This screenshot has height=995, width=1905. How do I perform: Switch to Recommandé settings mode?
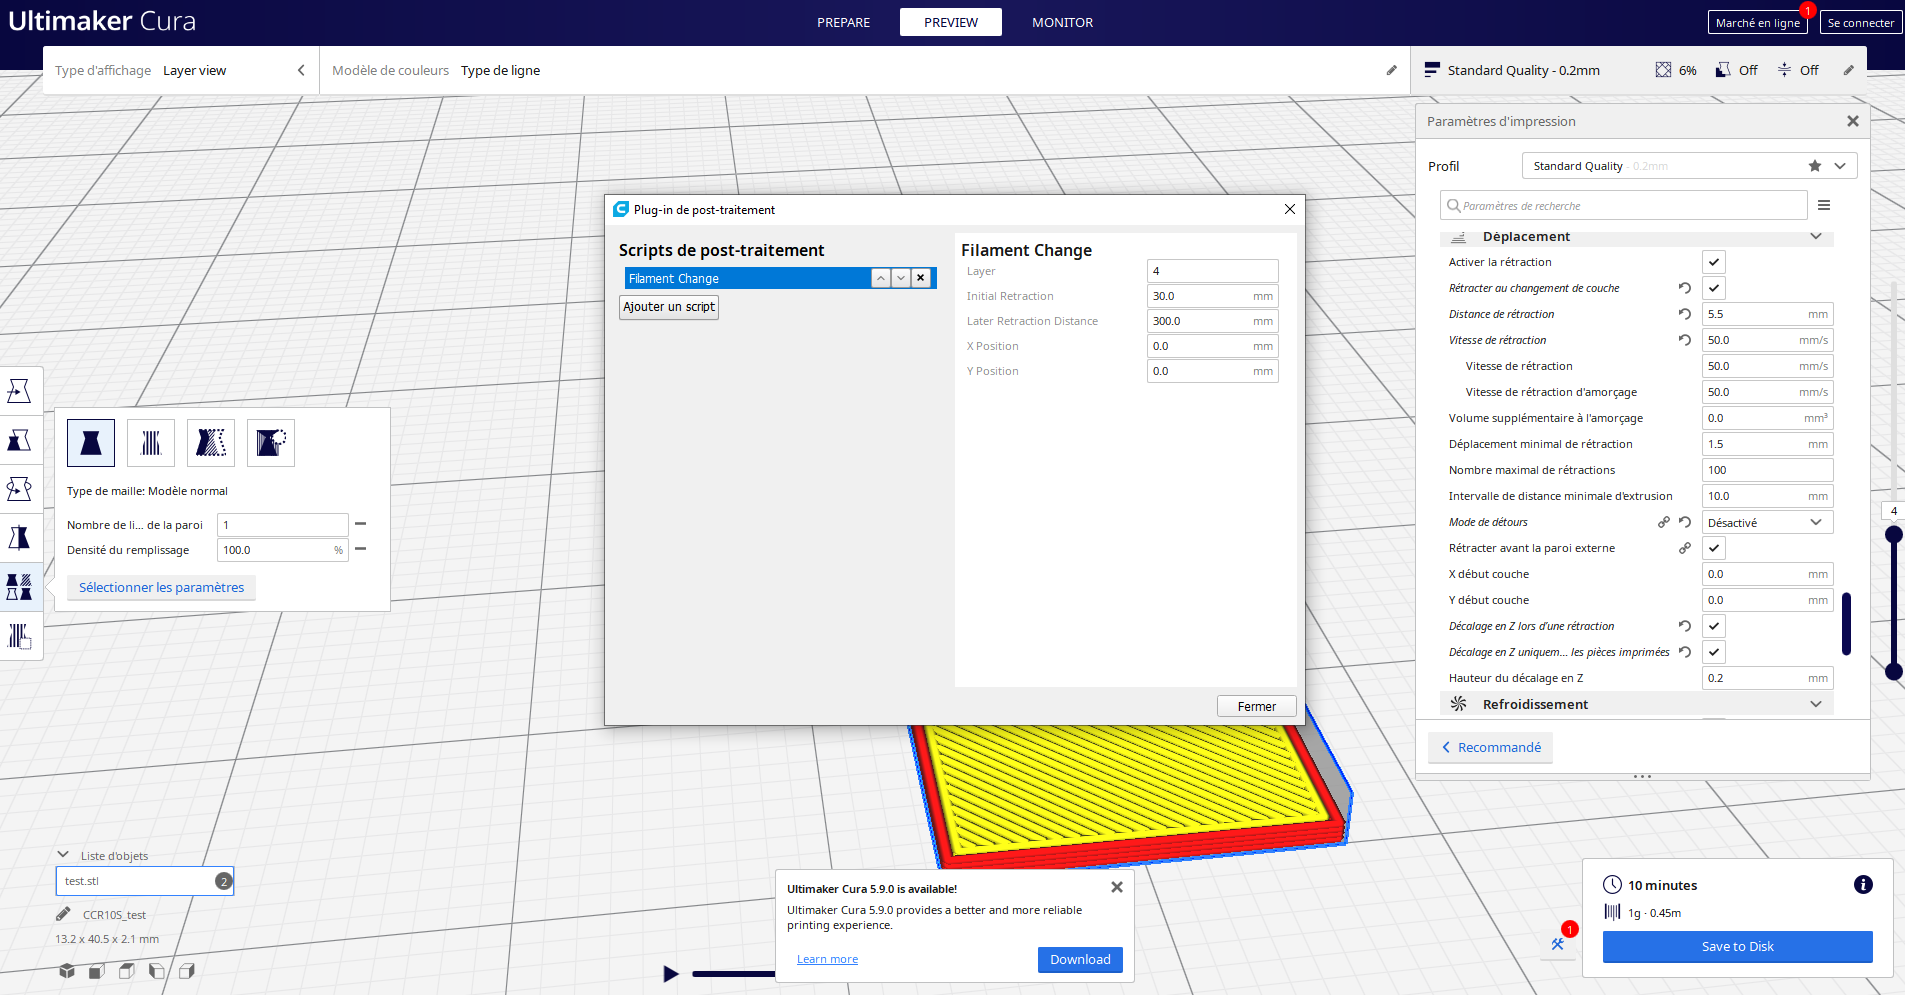pos(1490,747)
